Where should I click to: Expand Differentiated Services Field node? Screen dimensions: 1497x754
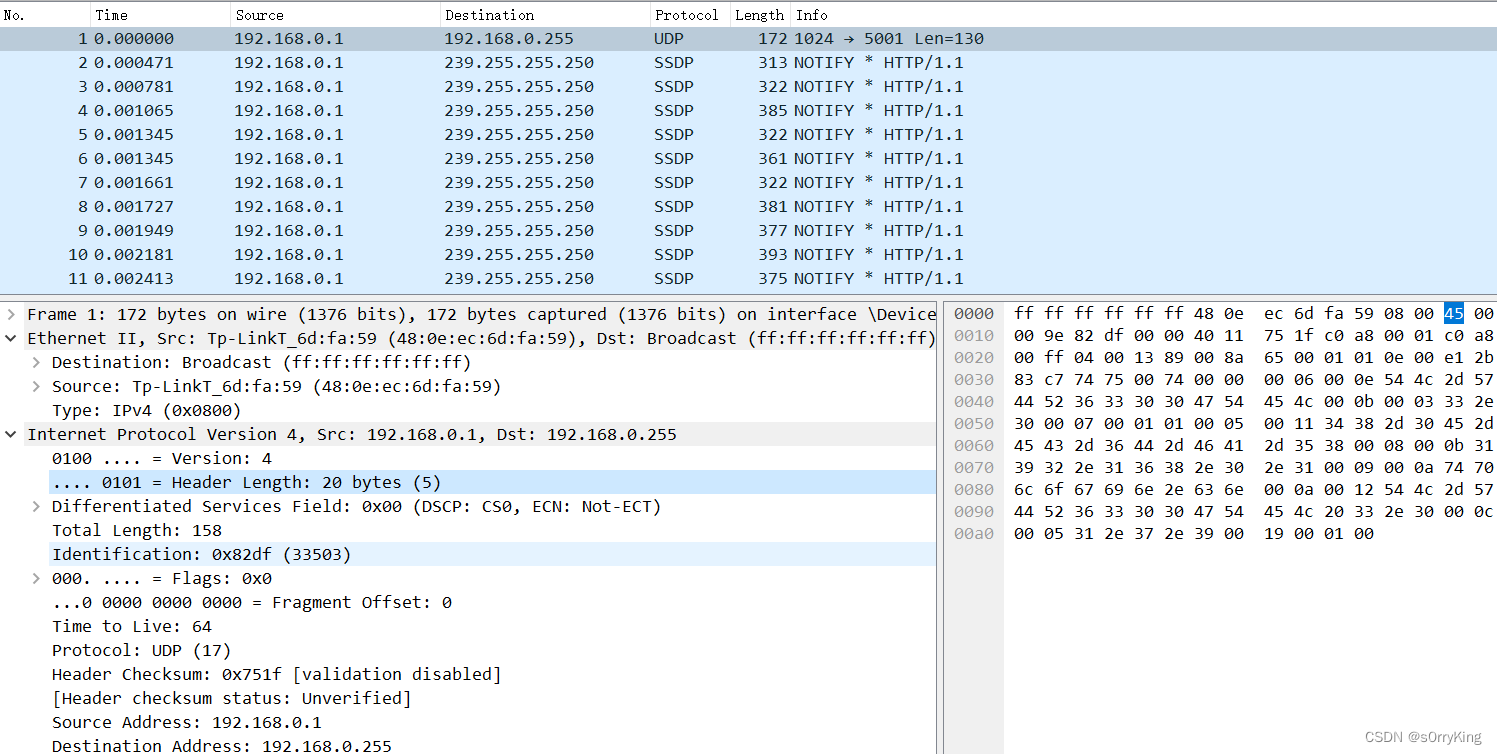click(36, 506)
